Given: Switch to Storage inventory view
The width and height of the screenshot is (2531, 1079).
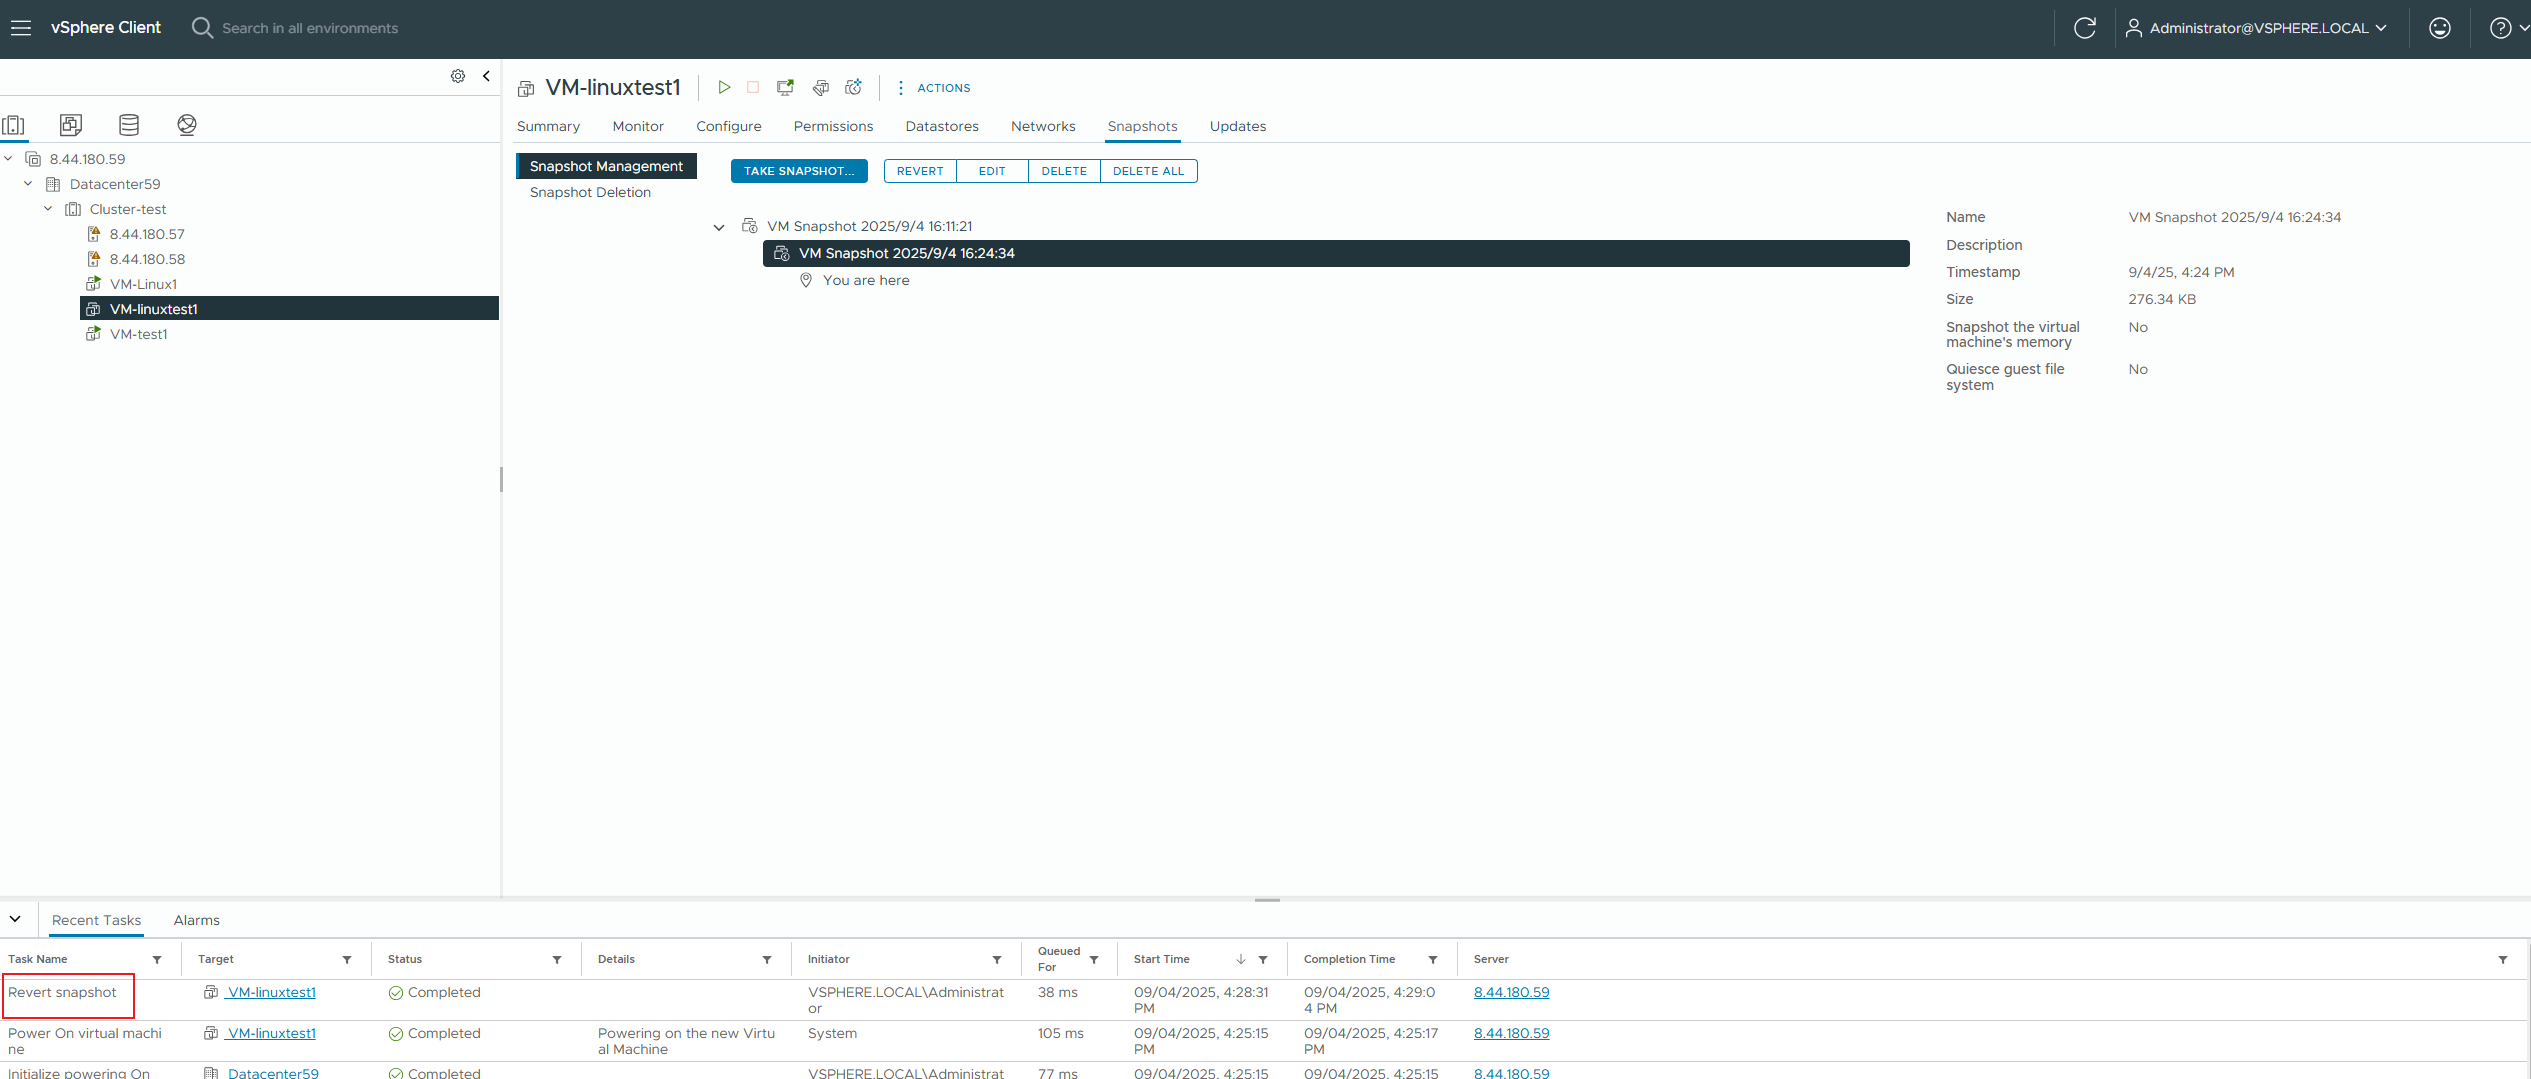Looking at the screenshot, I should (x=129, y=125).
